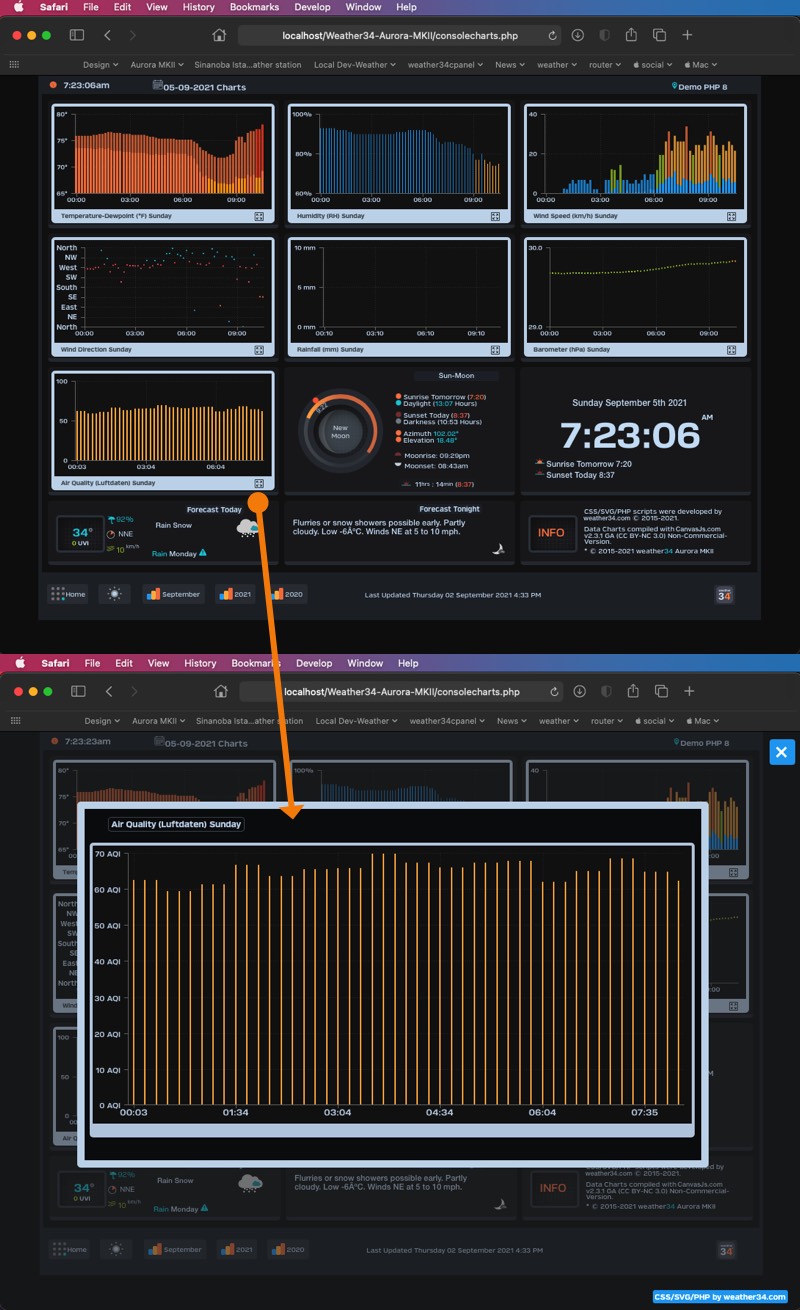
Task: Go back in the upper Safari window
Action: 108,35
